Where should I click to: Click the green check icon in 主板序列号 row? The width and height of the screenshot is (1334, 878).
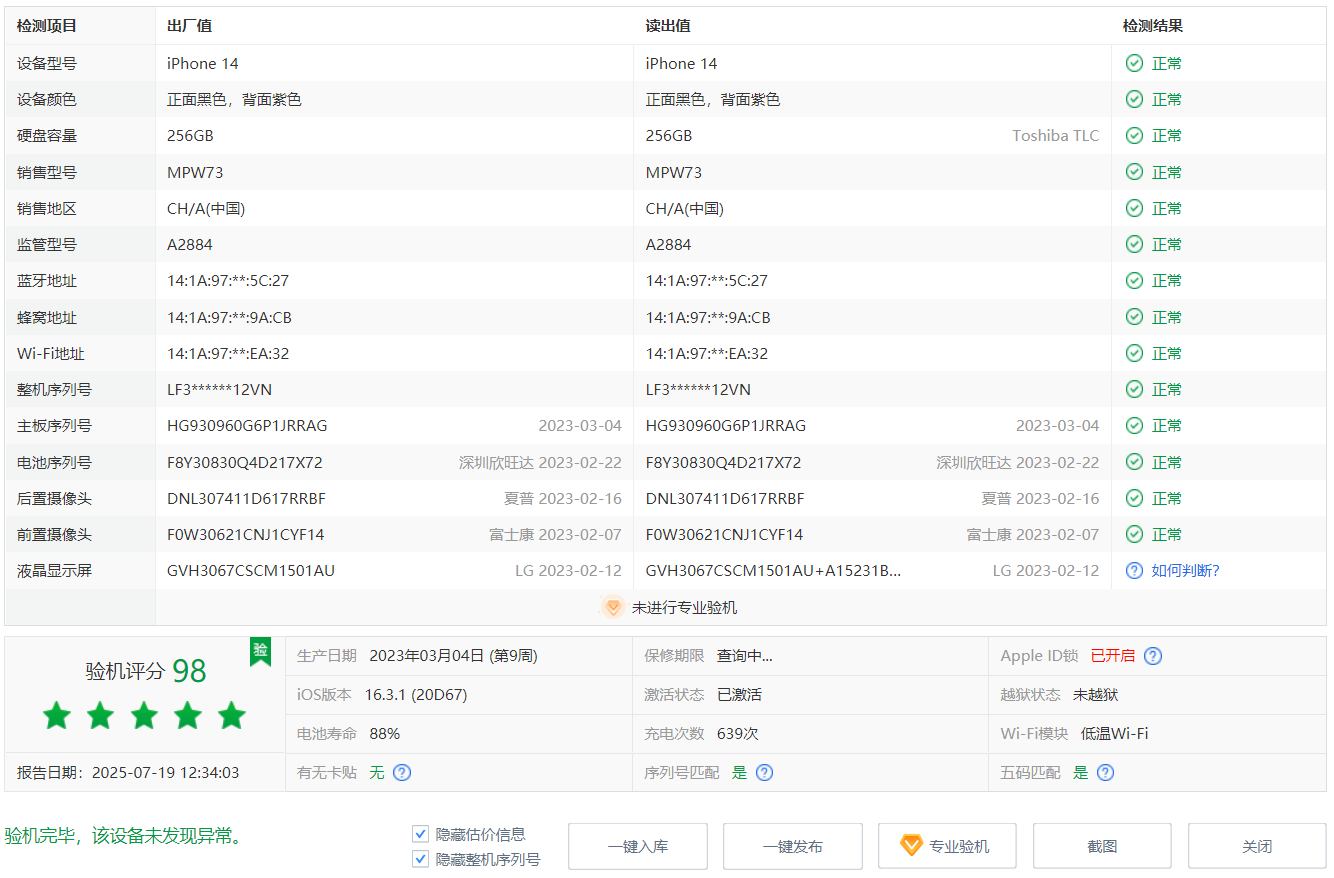coord(1134,425)
